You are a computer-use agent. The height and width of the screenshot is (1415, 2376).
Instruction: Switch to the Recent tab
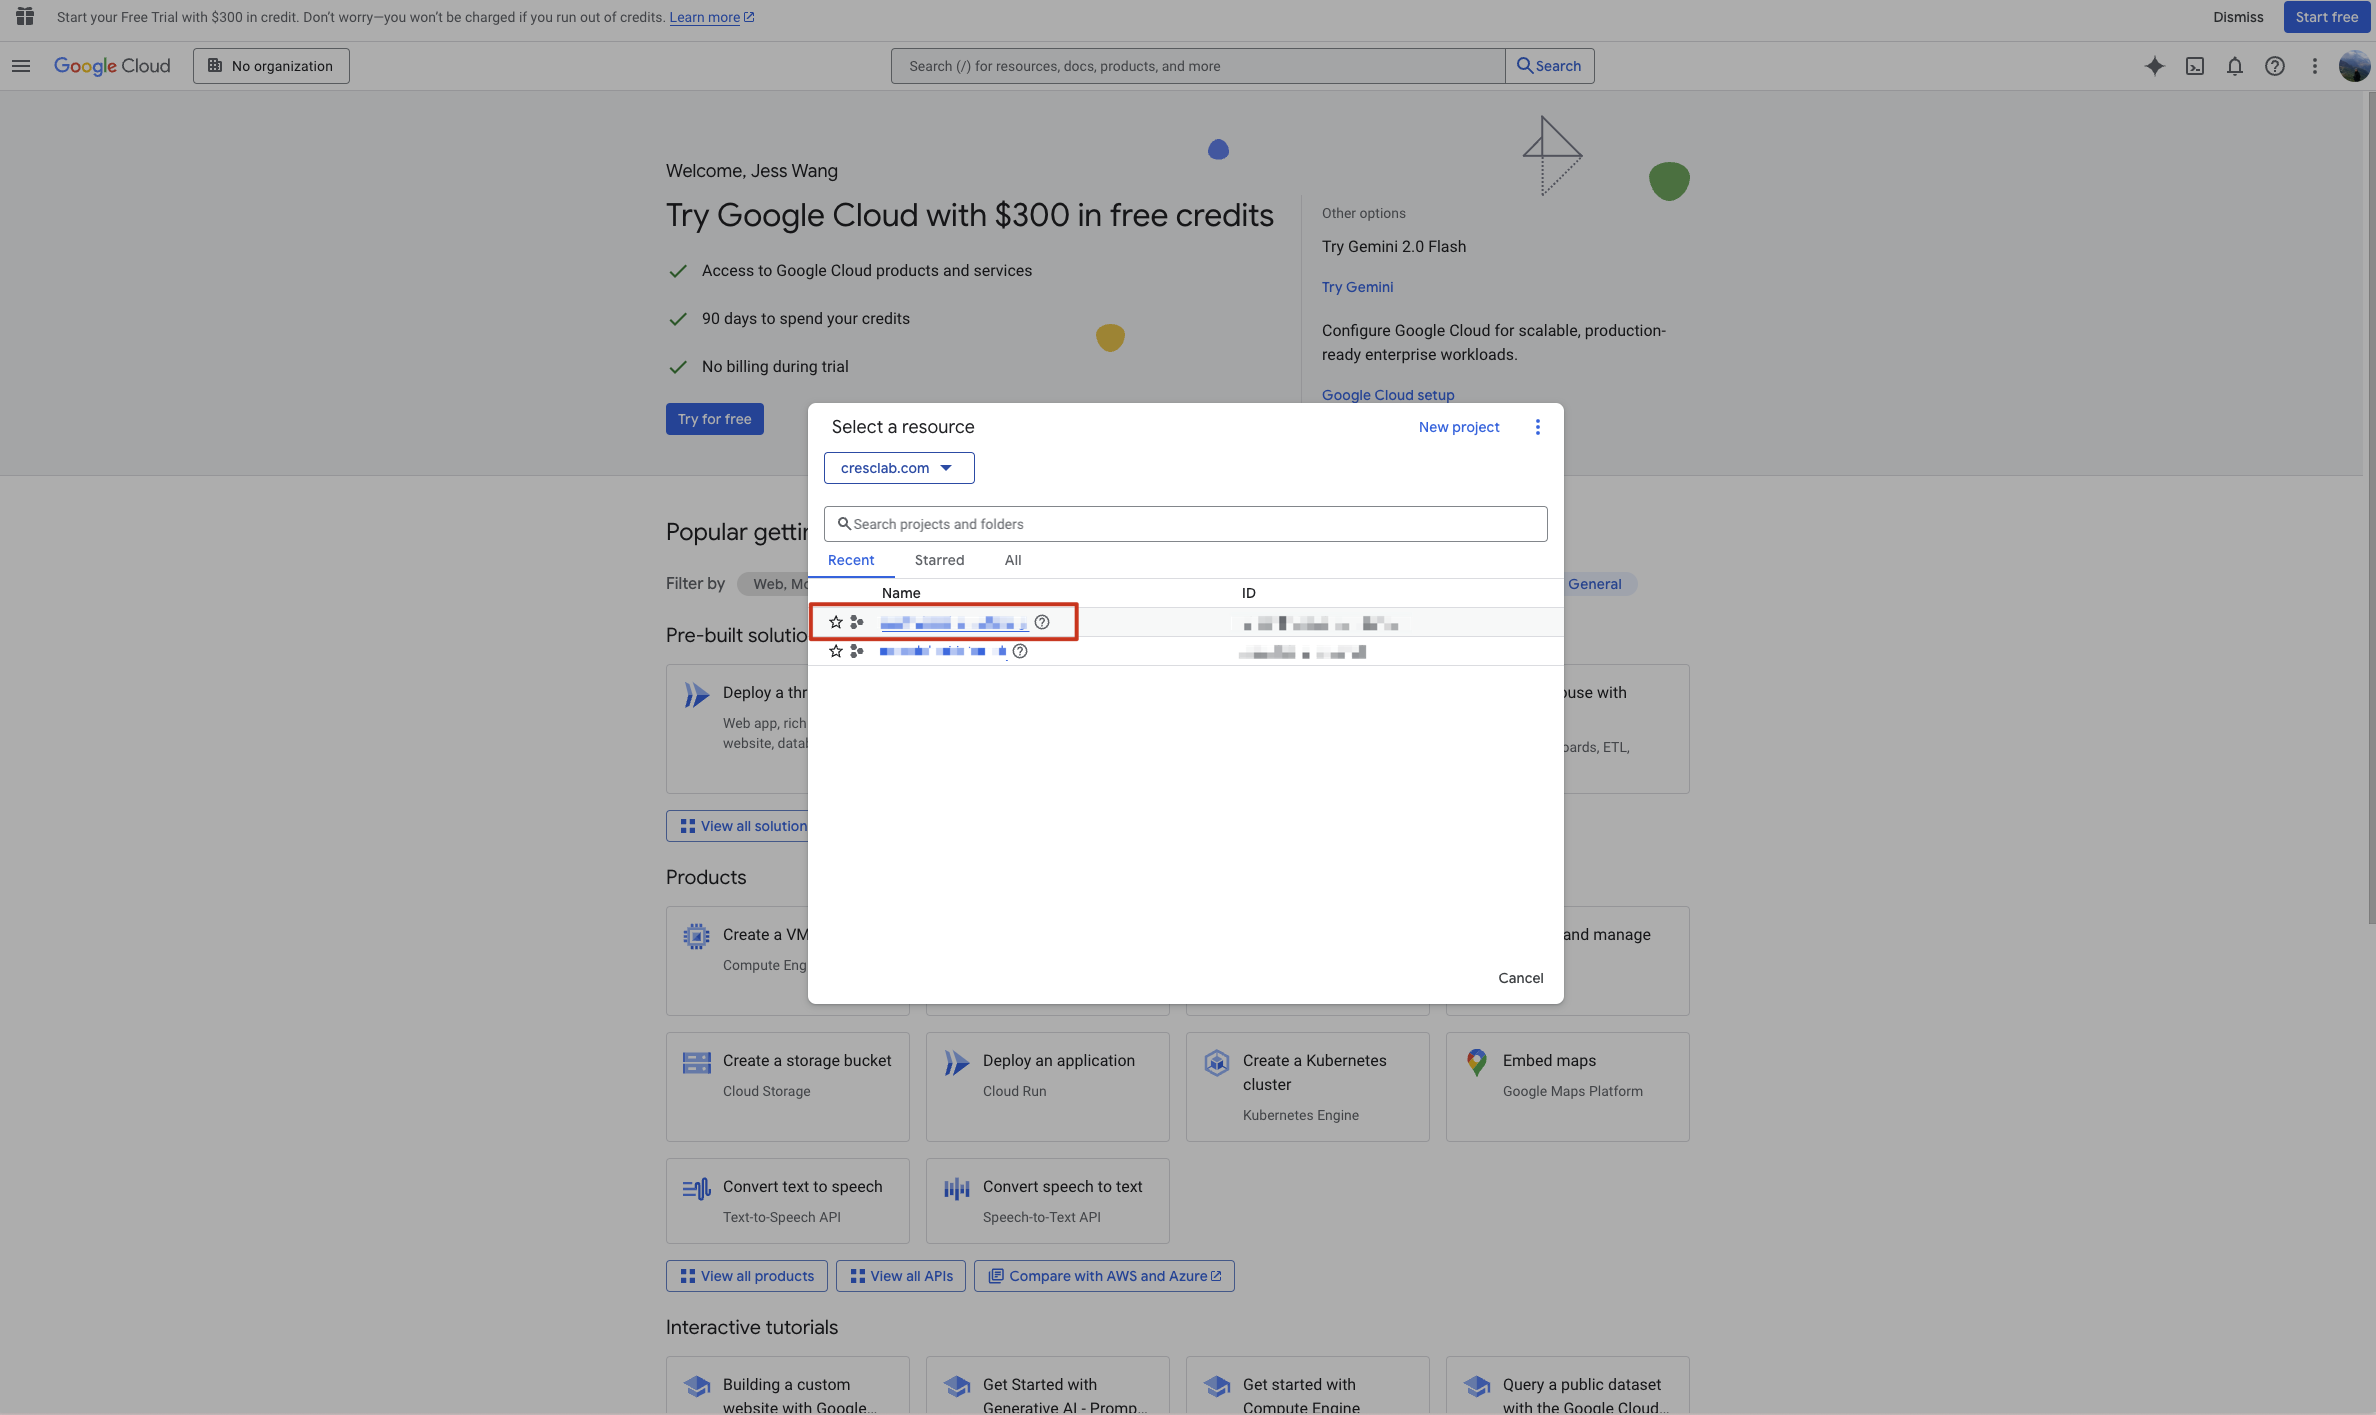[851, 560]
